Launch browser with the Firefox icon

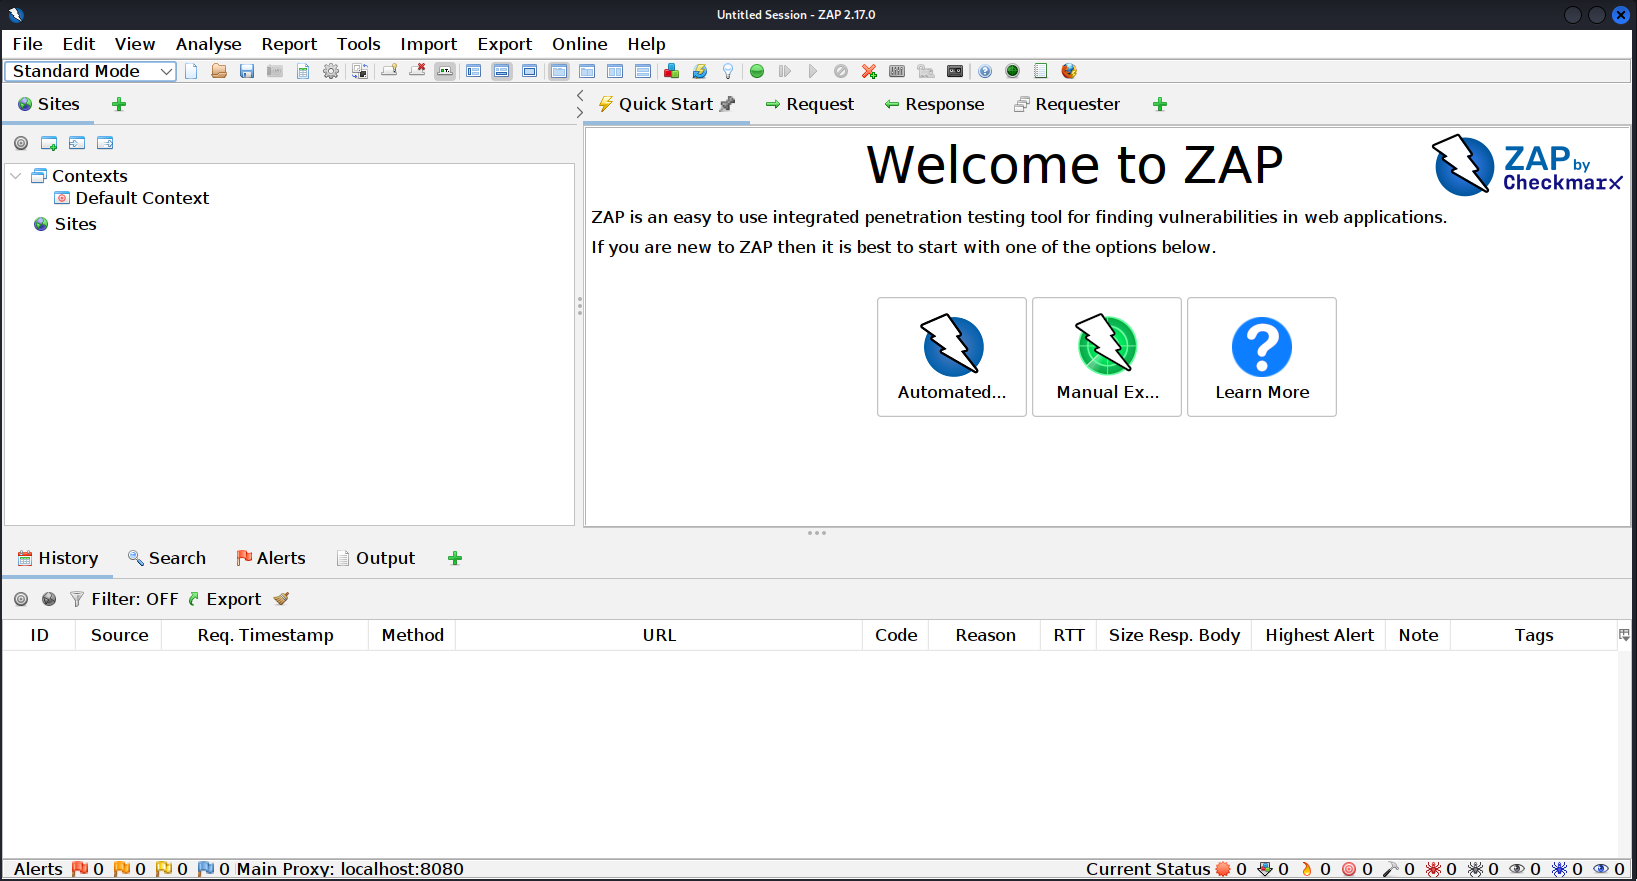click(x=1069, y=71)
